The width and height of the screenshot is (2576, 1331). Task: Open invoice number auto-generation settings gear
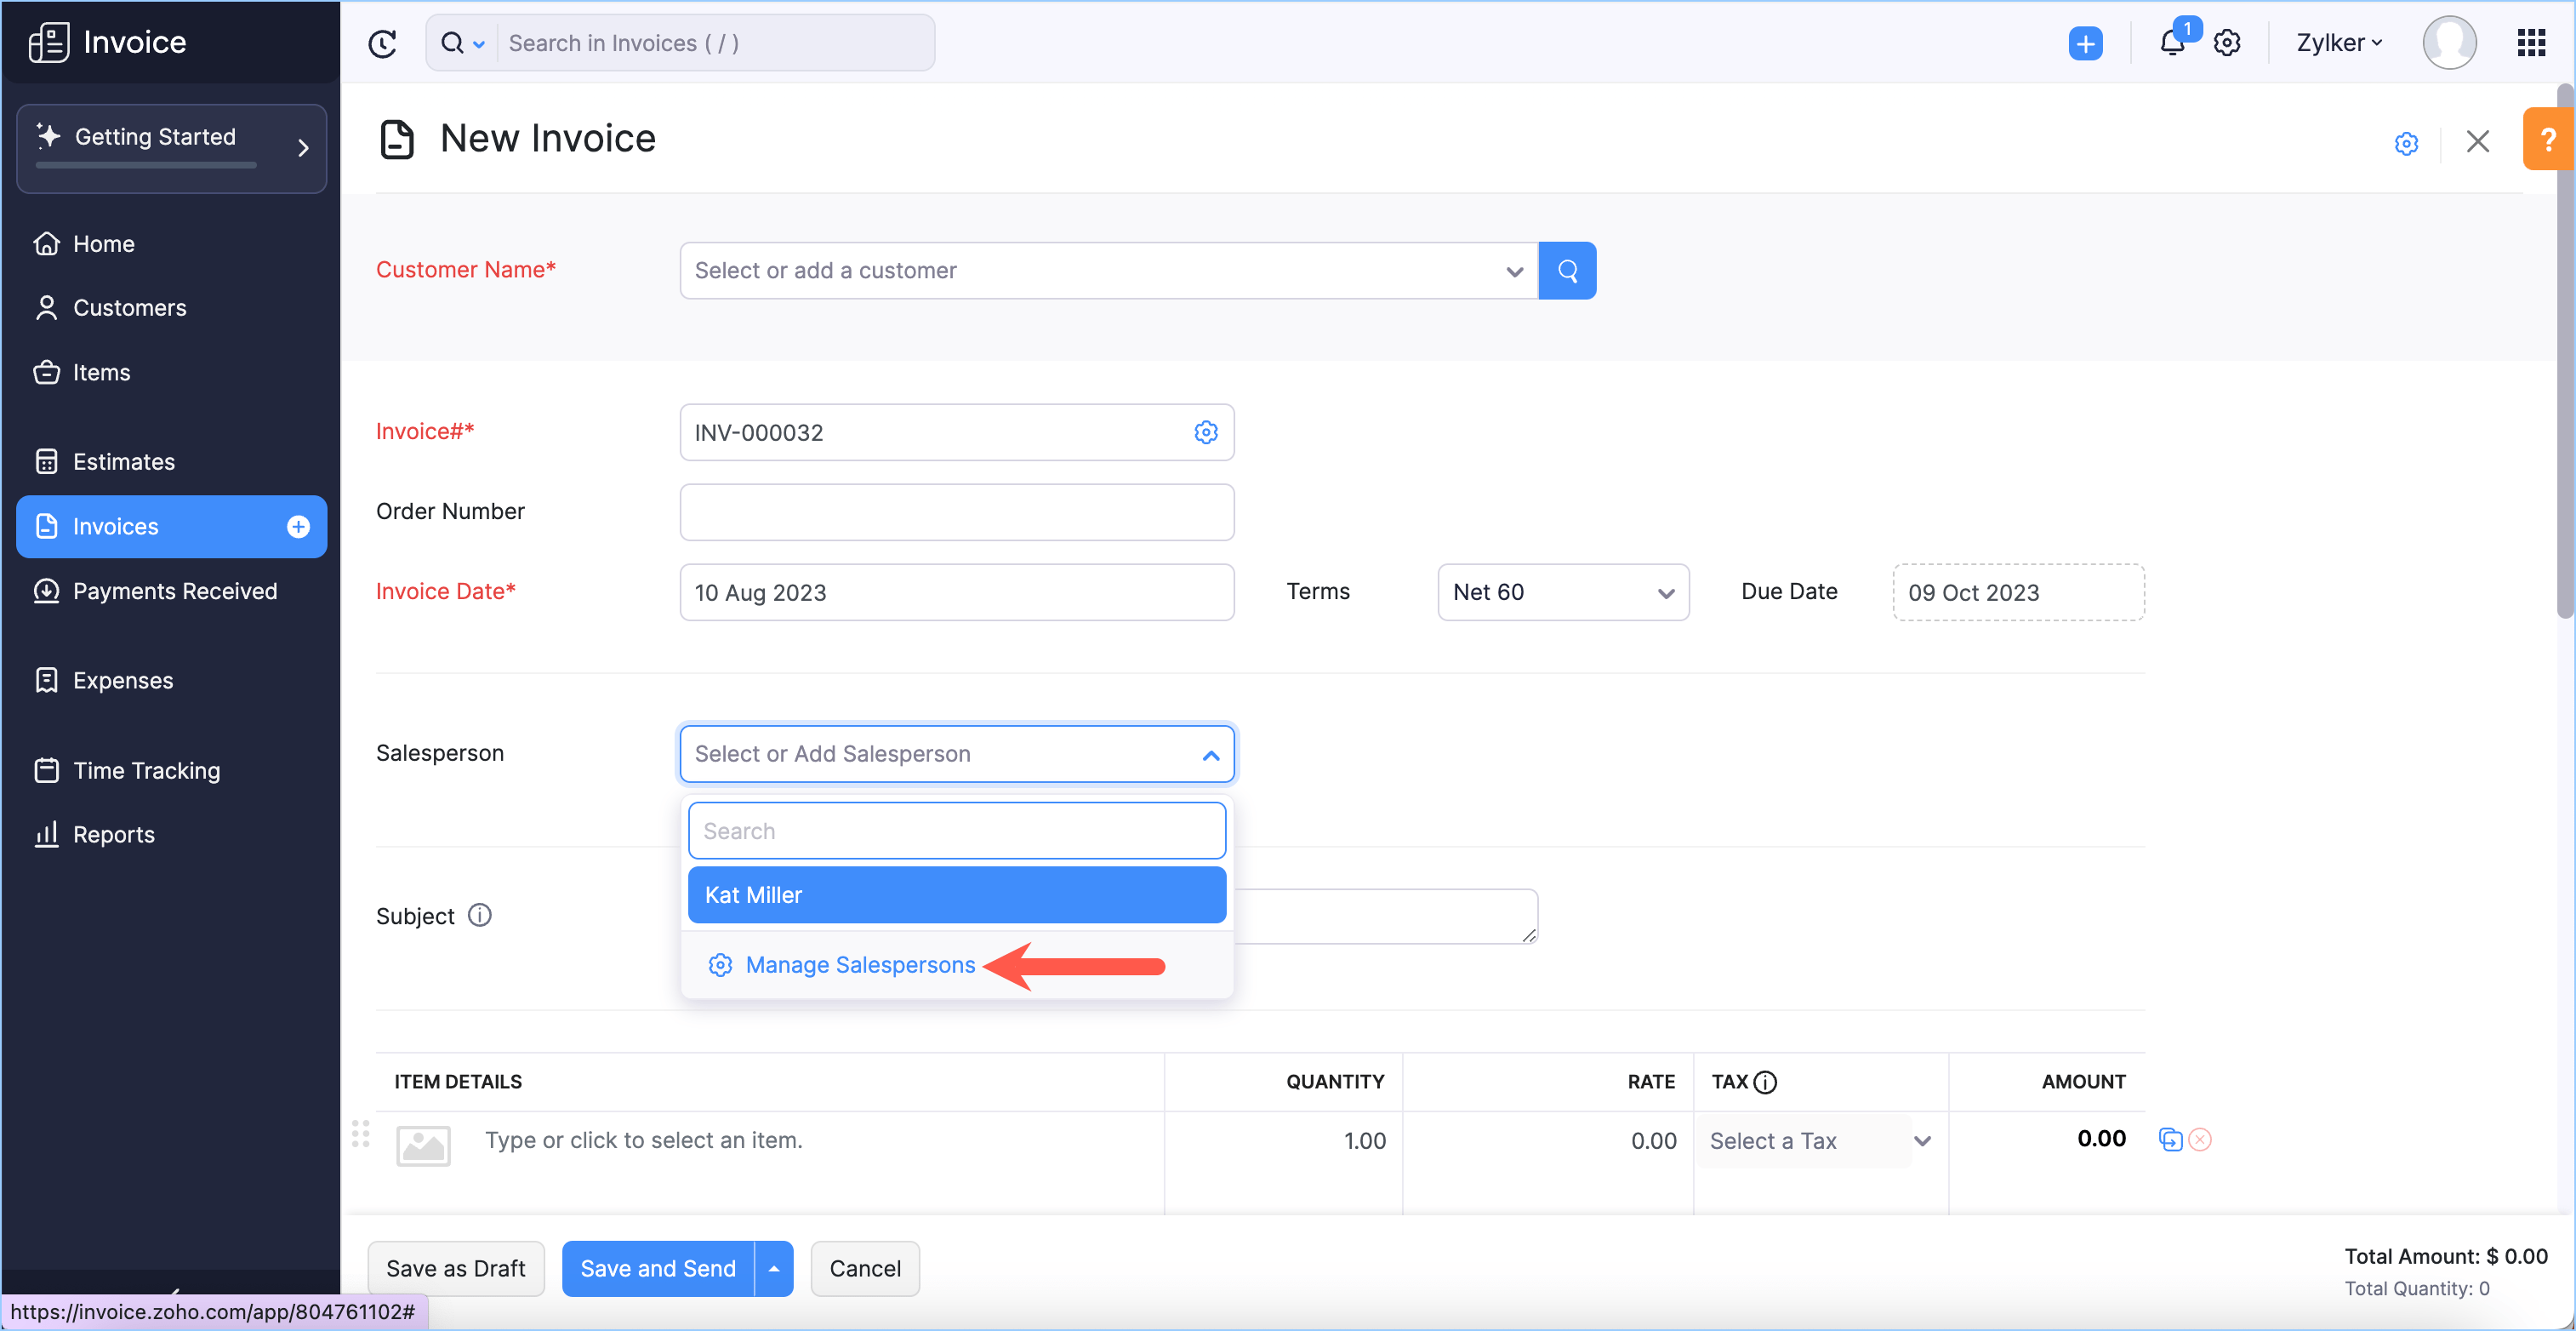click(x=1206, y=432)
